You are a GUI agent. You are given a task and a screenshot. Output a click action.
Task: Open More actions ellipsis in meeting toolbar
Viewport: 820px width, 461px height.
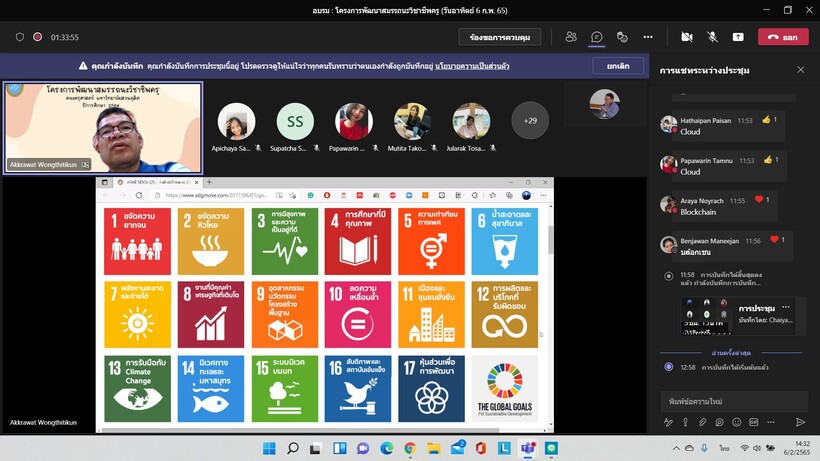coord(648,37)
